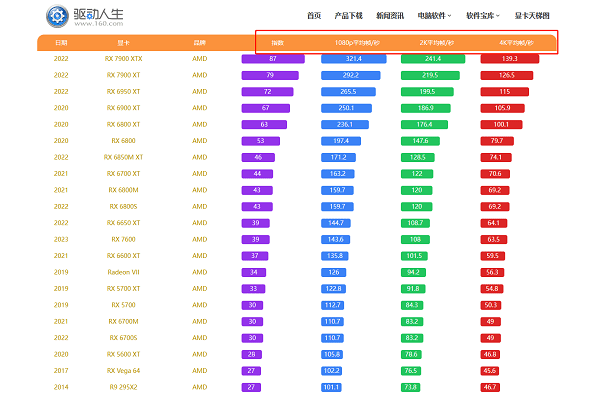Click the www.160.com site link under logo
The image size is (600, 398).
[99, 24]
